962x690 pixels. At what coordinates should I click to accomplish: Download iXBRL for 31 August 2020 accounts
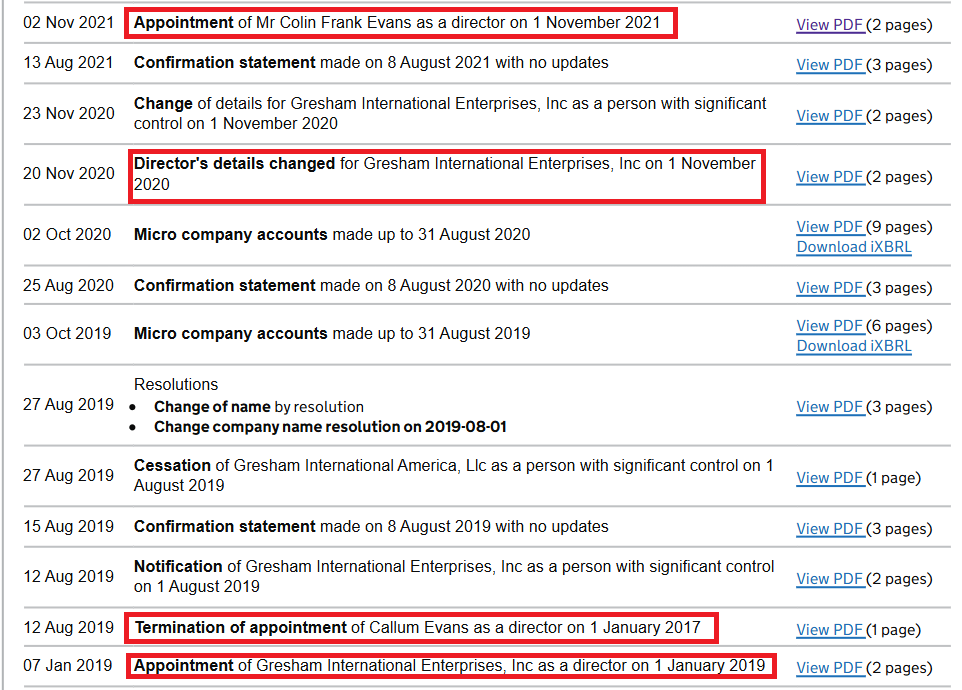tap(854, 247)
